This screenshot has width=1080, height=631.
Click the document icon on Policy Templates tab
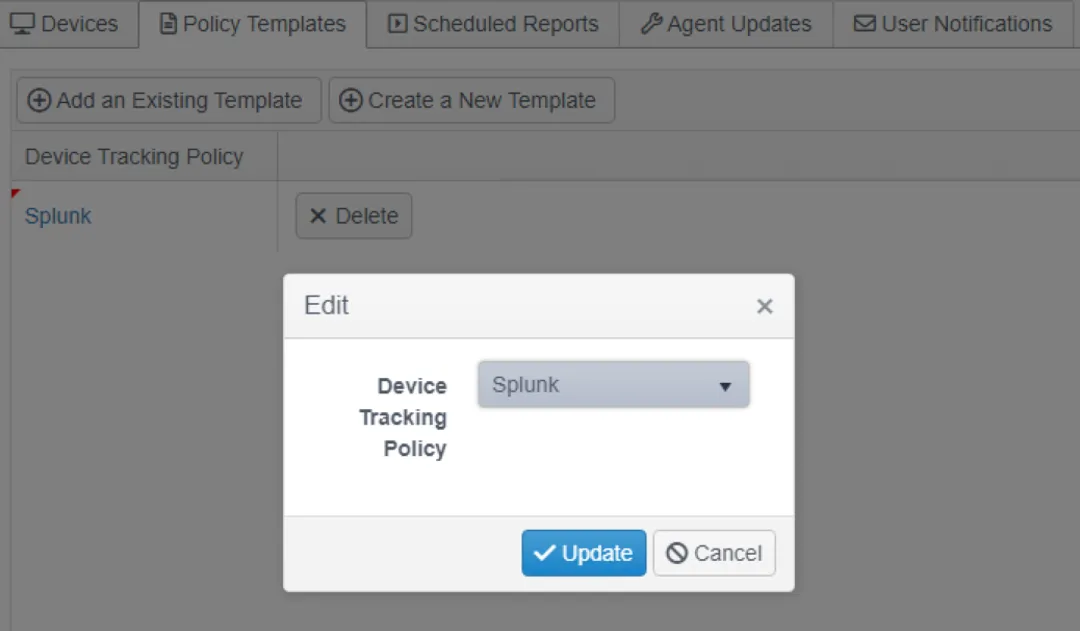point(167,23)
